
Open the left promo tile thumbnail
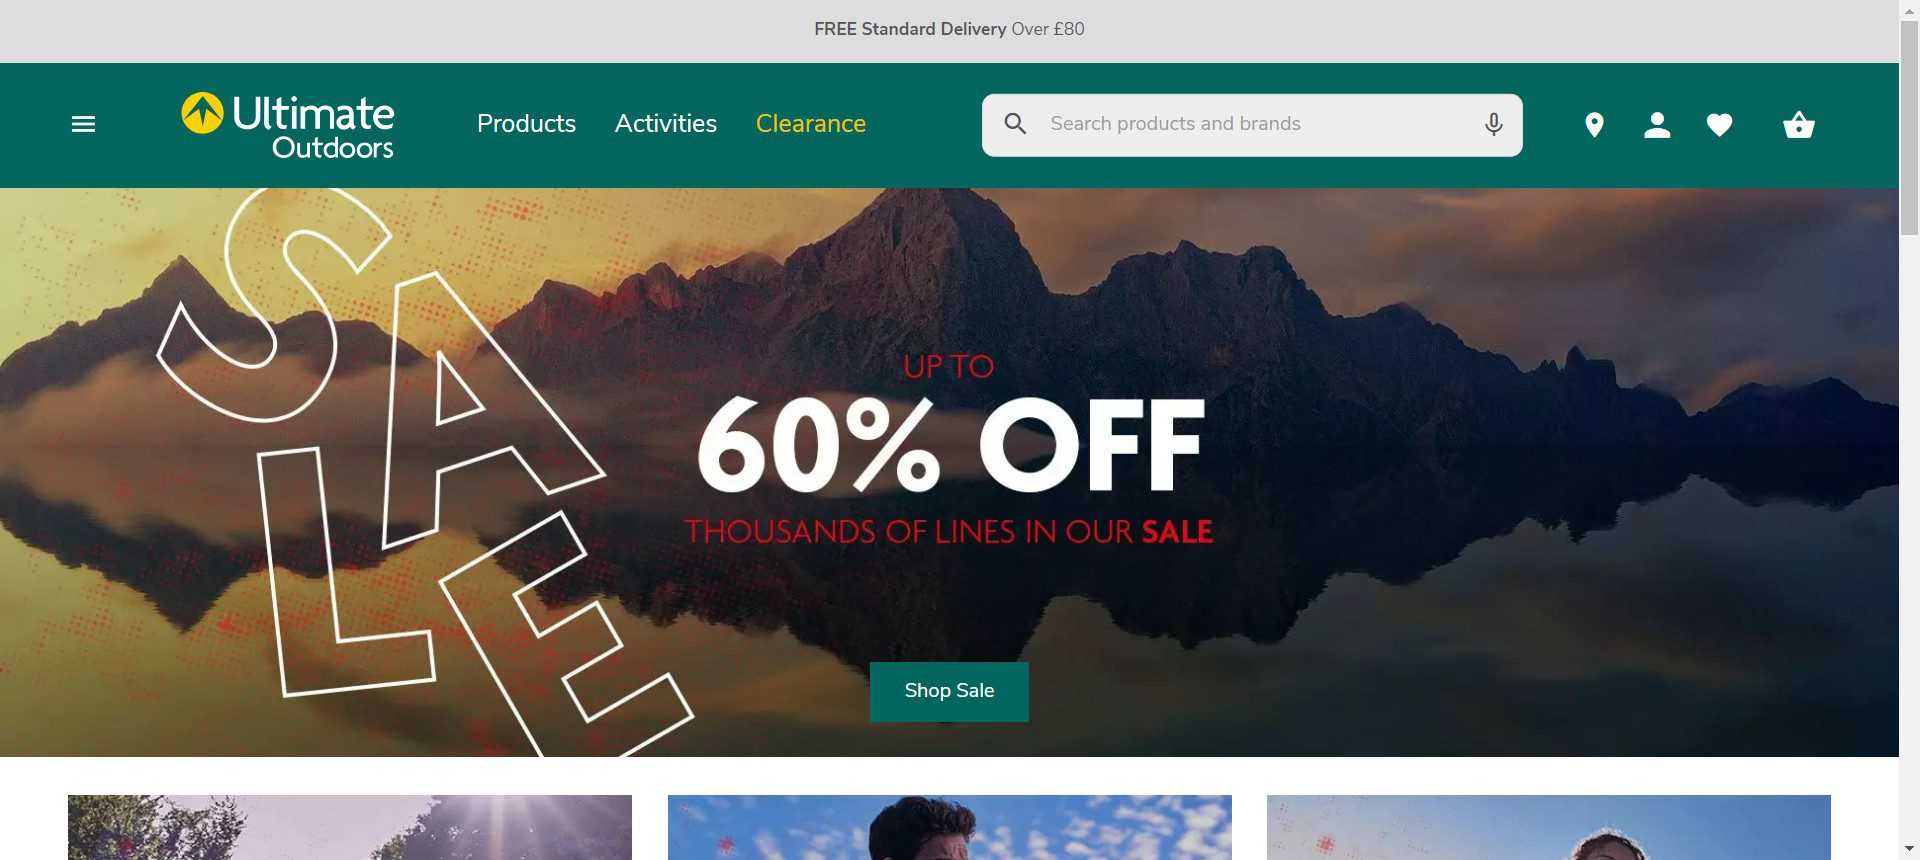[350, 827]
